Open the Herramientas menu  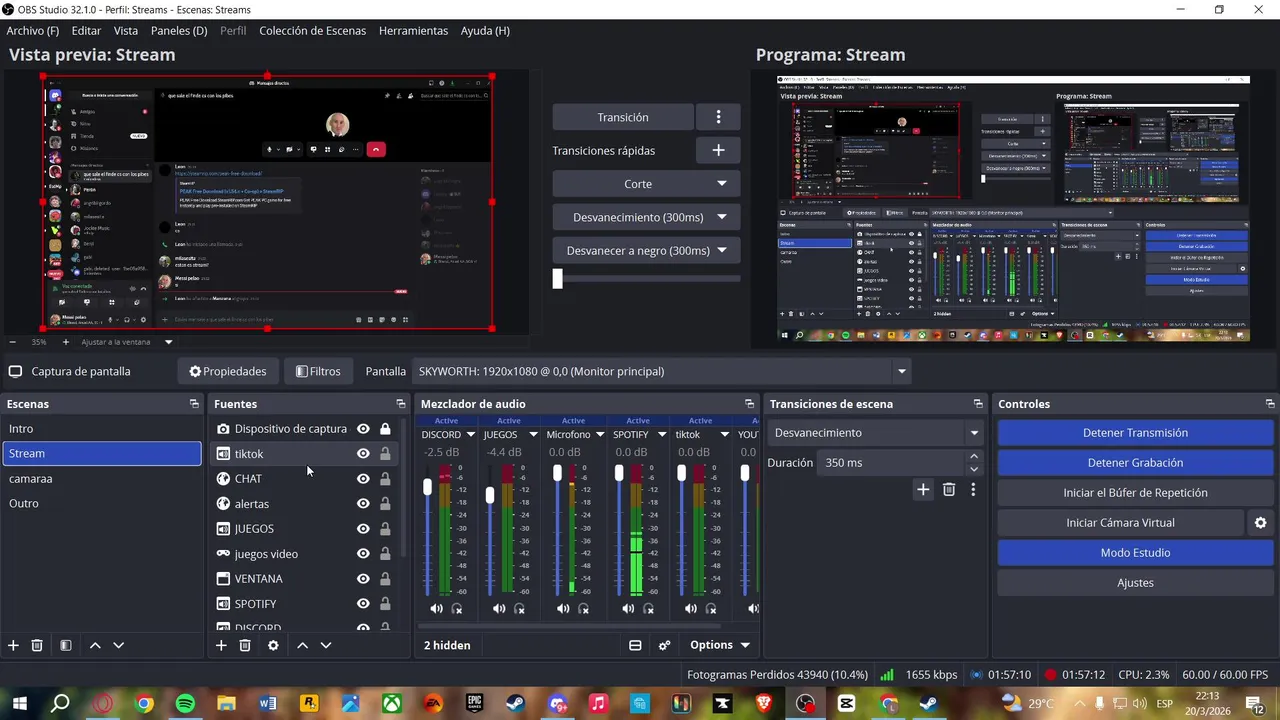pyautogui.click(x=413, y=31)
